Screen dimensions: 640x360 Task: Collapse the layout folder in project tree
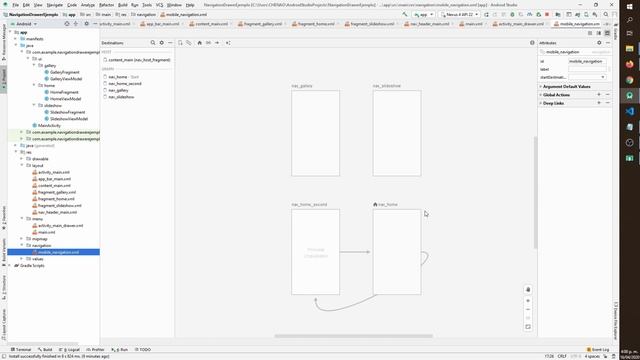click(22, 165)
